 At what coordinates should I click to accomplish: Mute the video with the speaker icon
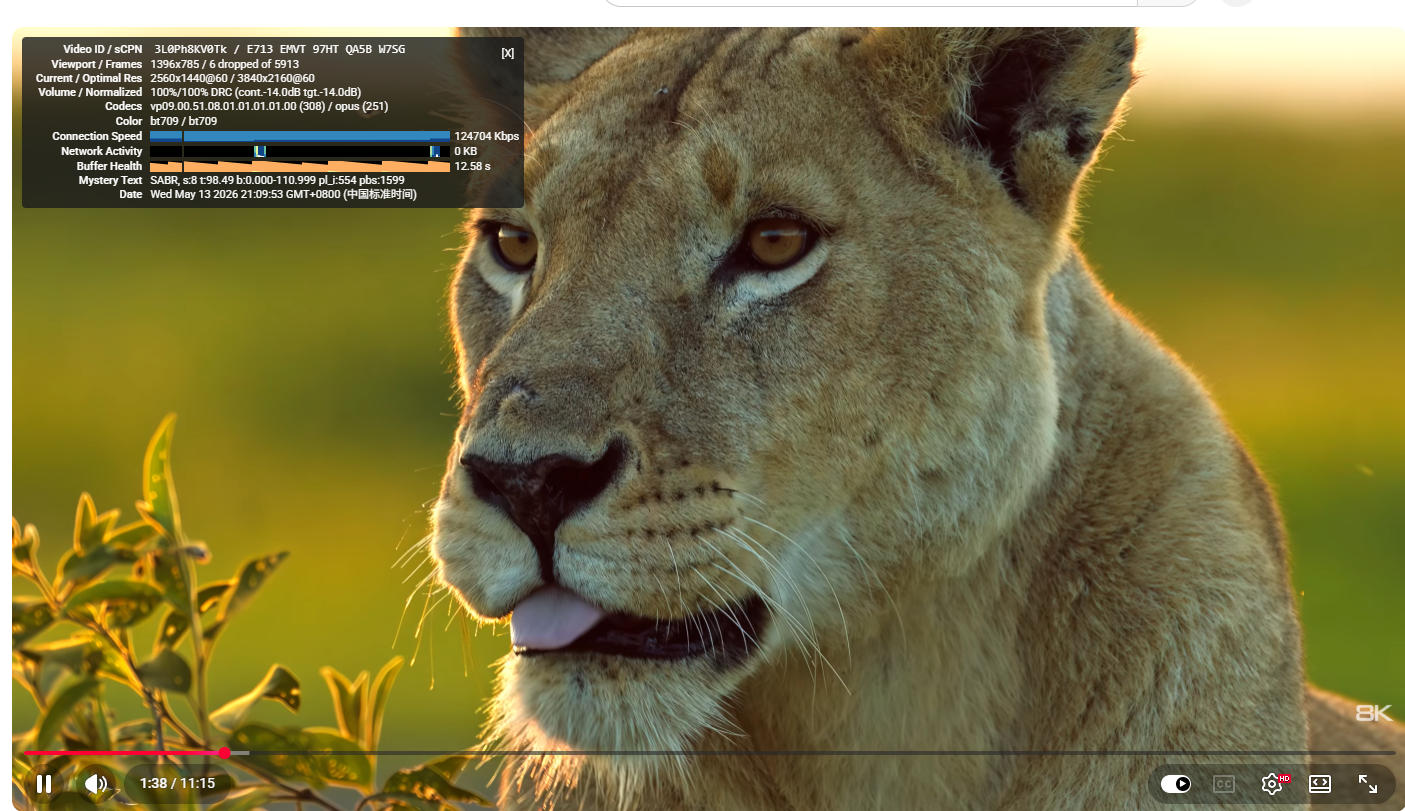coord(96,784)
